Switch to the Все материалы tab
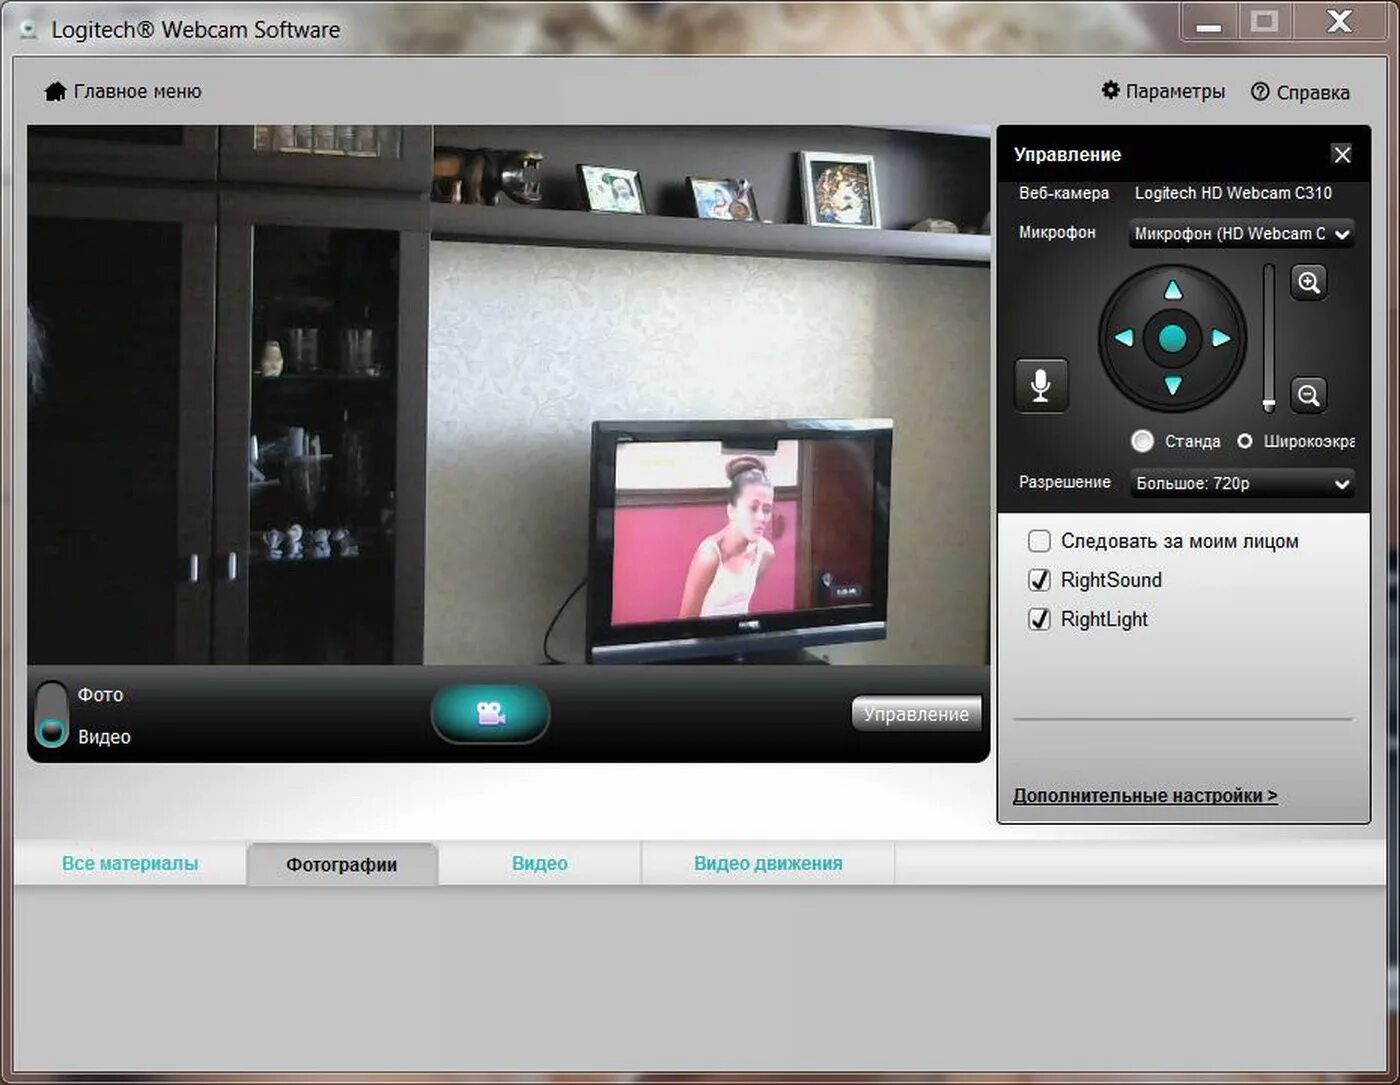The height and width of the screenshot is (1085, 1400). pos(130,863)
